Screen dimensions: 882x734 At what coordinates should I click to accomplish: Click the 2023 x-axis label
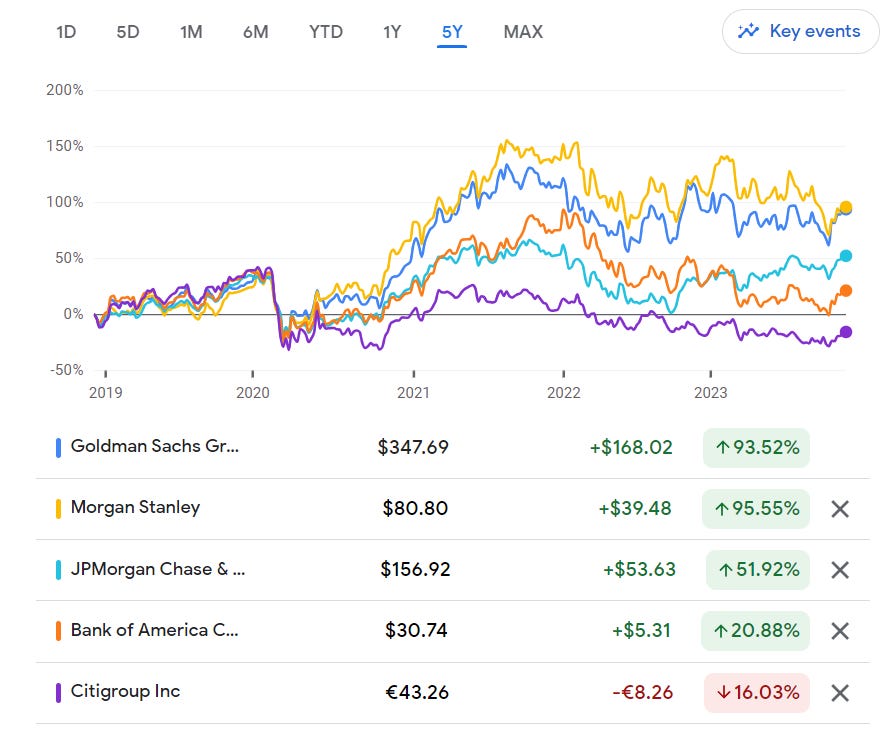point(710,393)
